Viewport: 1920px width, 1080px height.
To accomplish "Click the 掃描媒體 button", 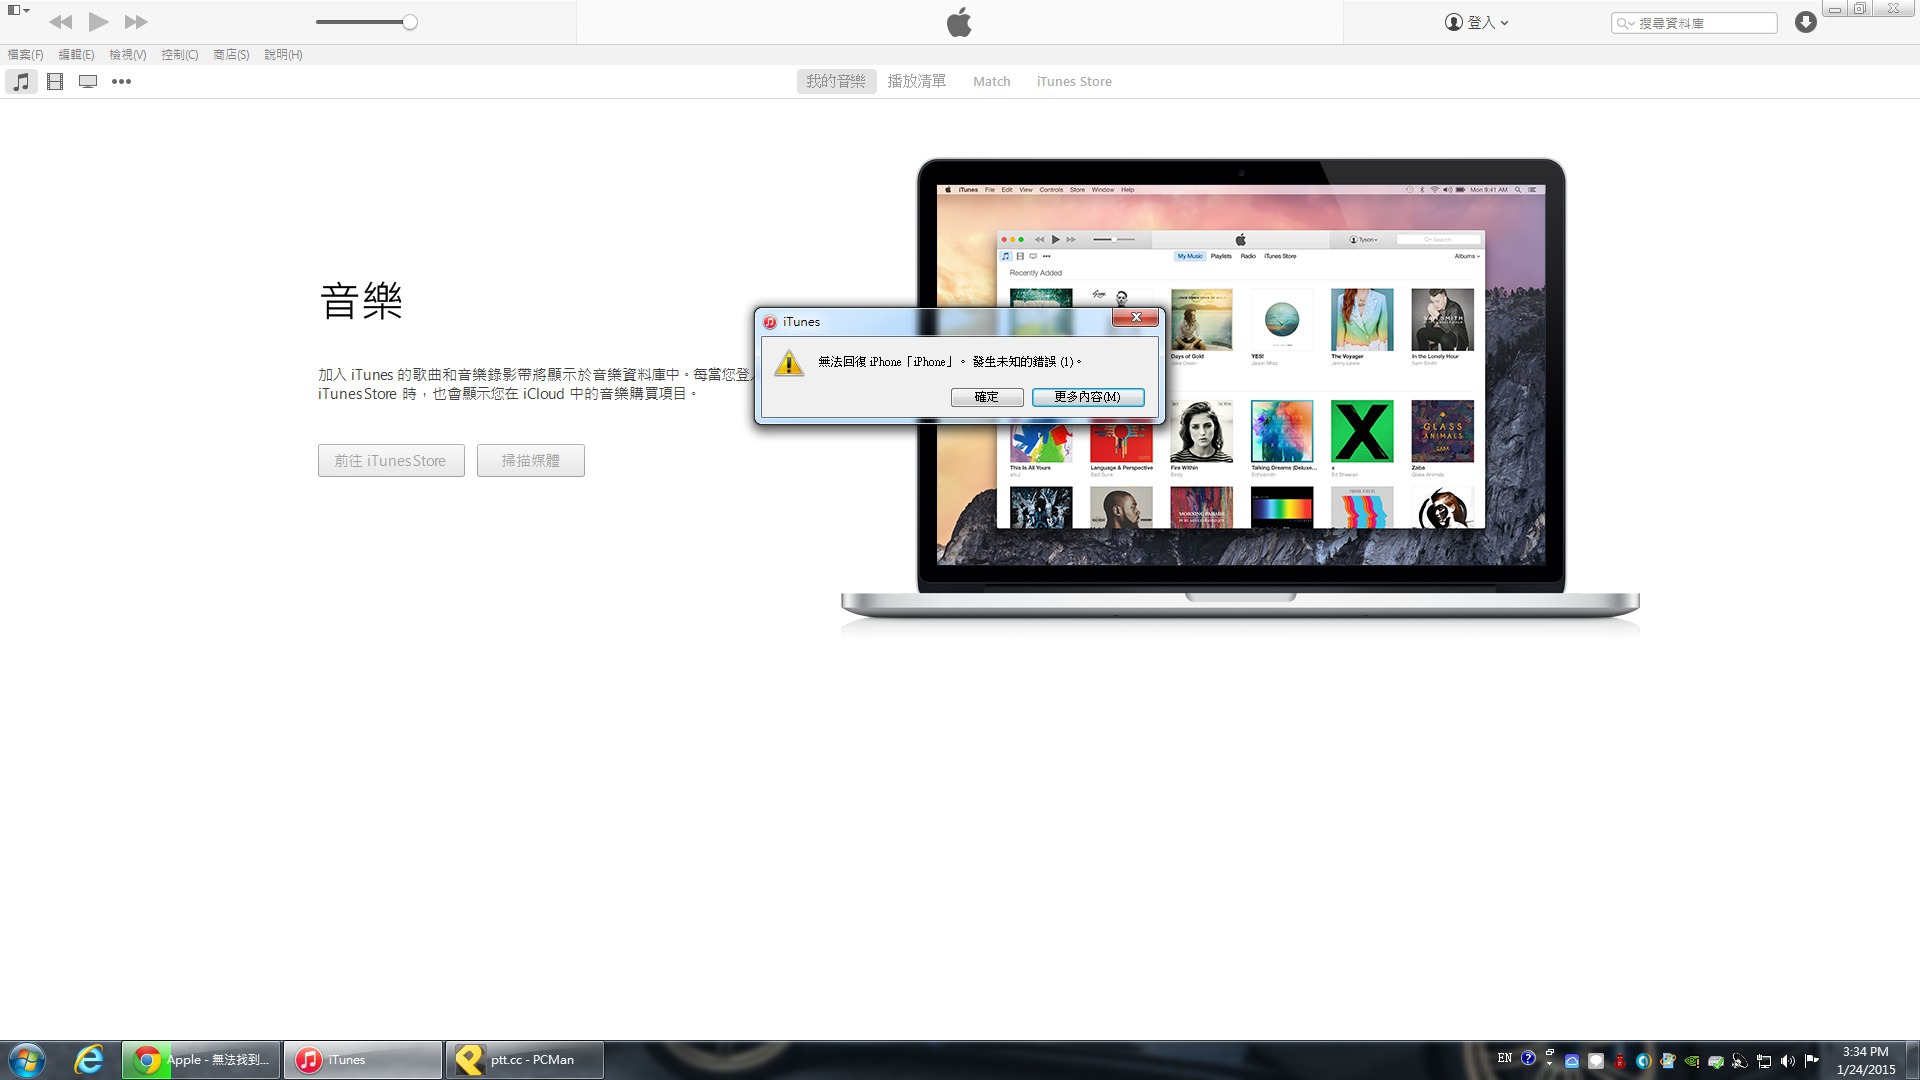I will point(531,460).
